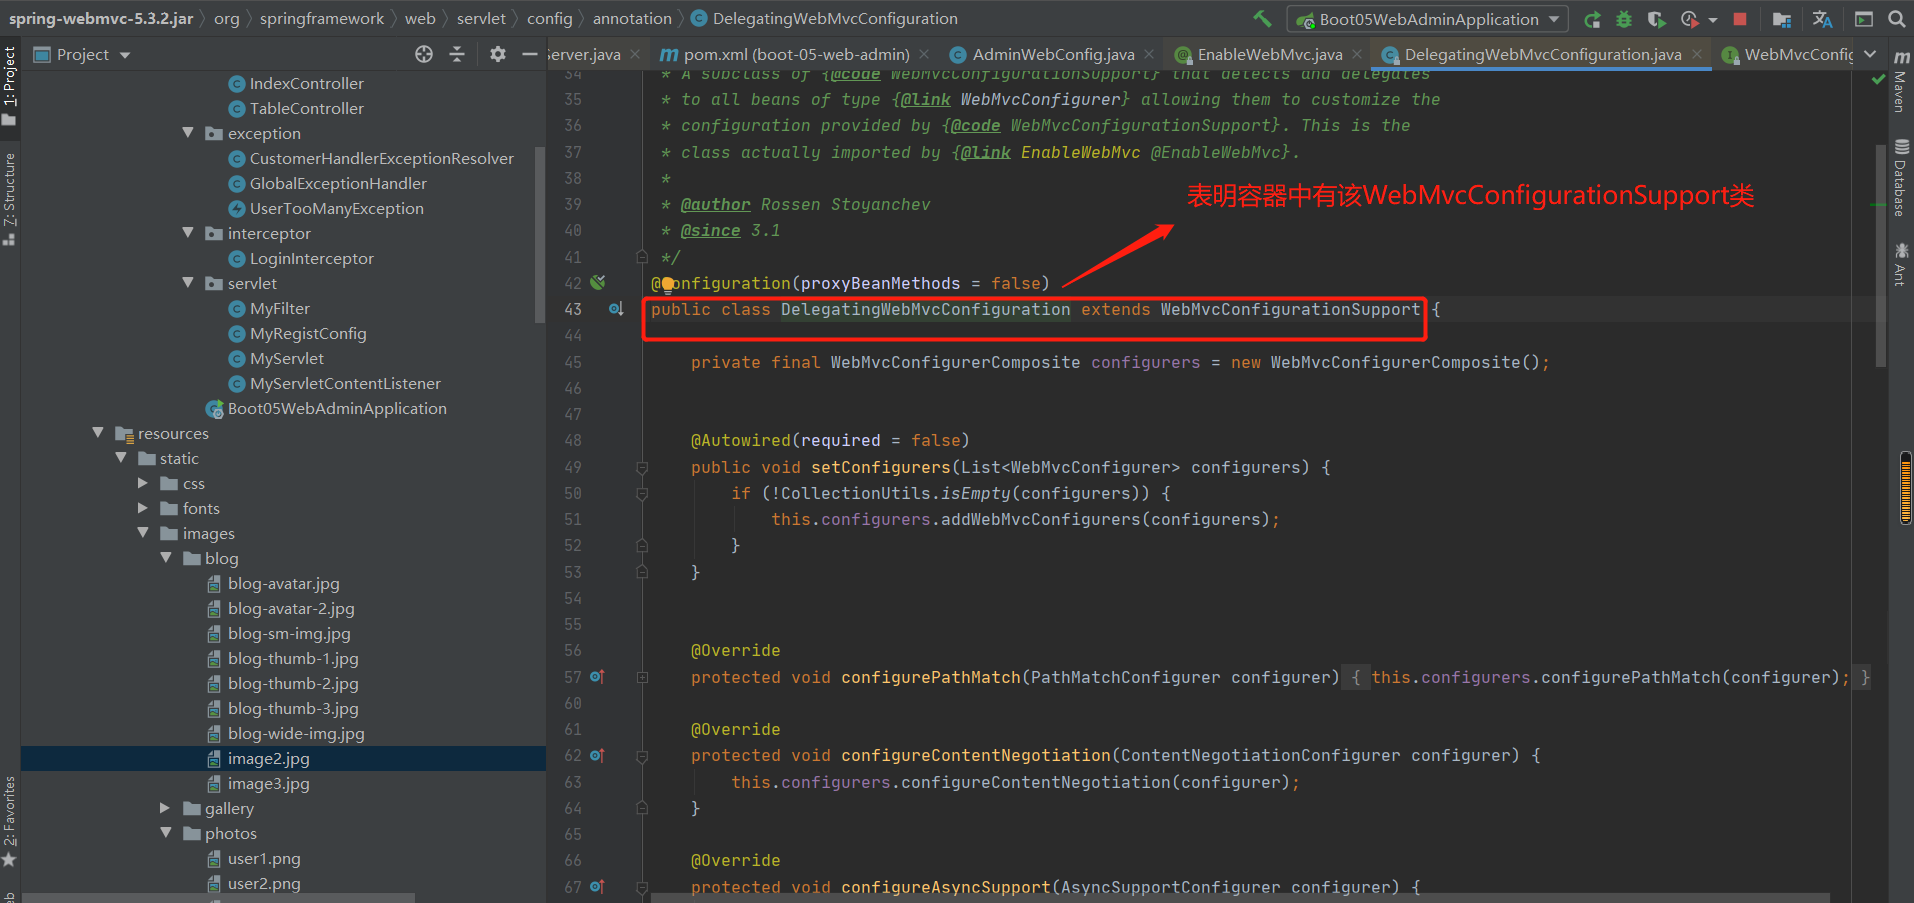
Task: Select Boot05WebAdminApplication in the tree
Action: [x=337, y=408]
